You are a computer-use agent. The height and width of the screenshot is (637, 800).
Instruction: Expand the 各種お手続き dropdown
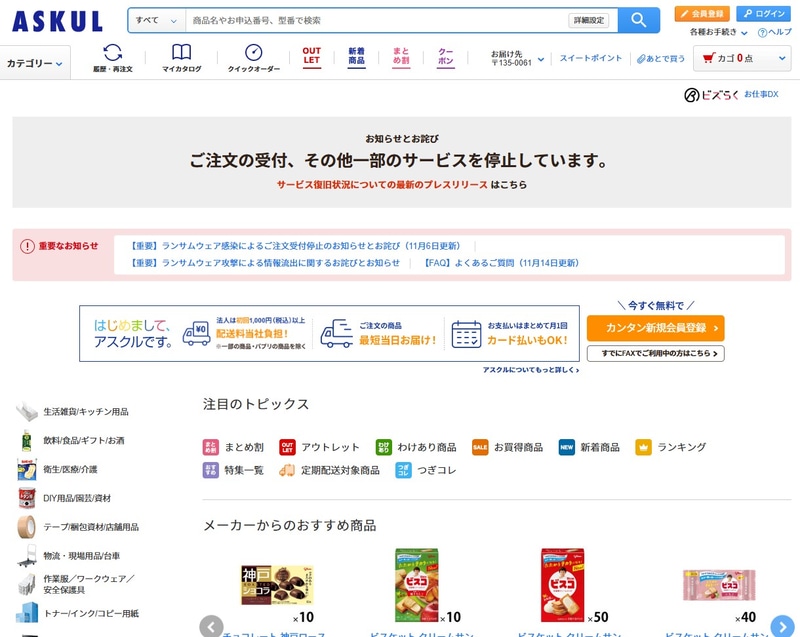tap(718, 32)
